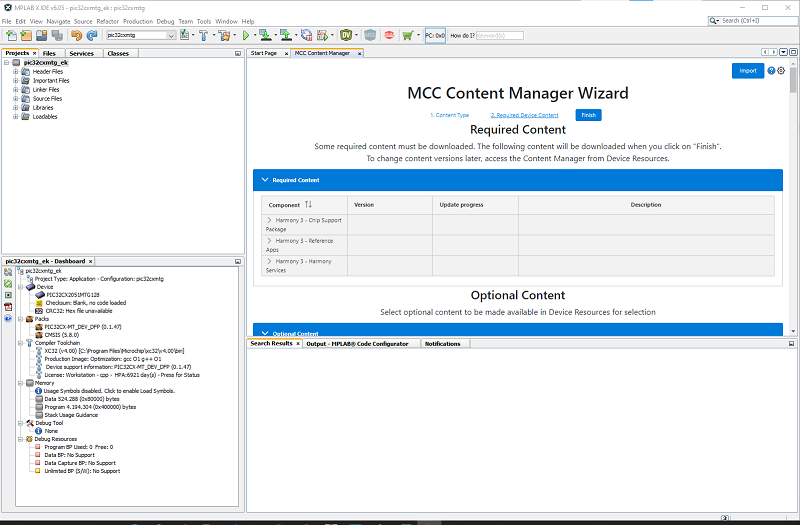The image size is (800, 525).
Task: Run the main project green arrow
Action: point(246,35)
